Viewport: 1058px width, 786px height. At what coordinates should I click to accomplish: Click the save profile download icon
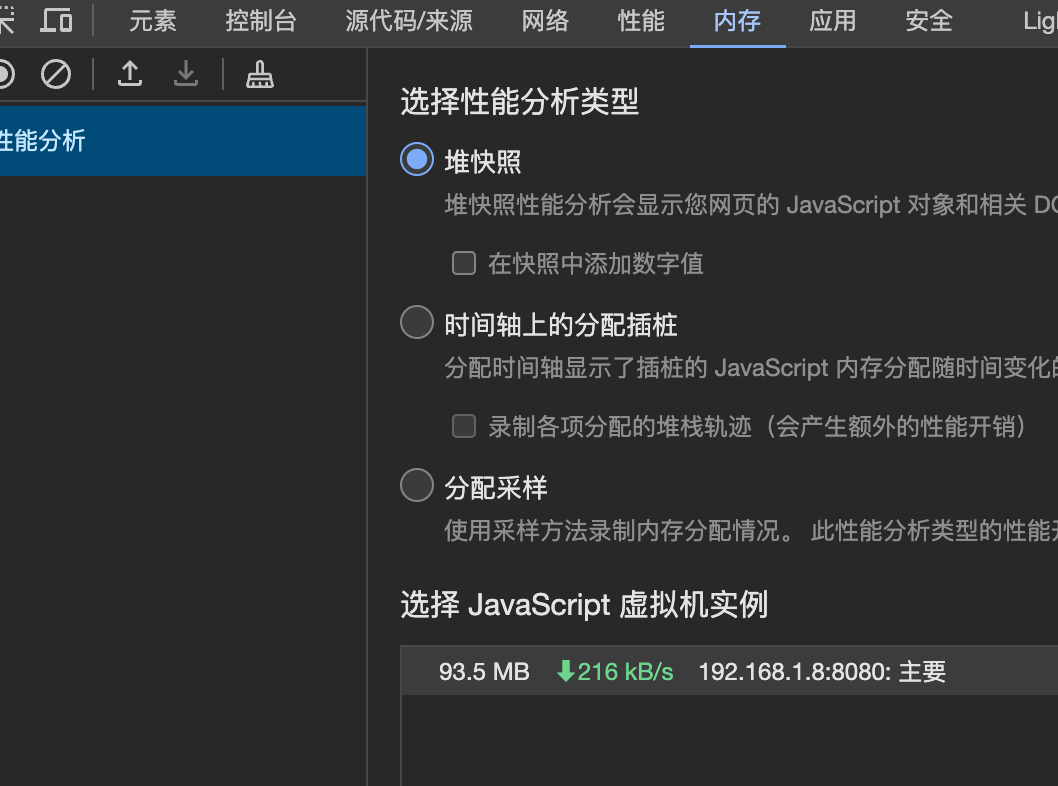(186, 74)
